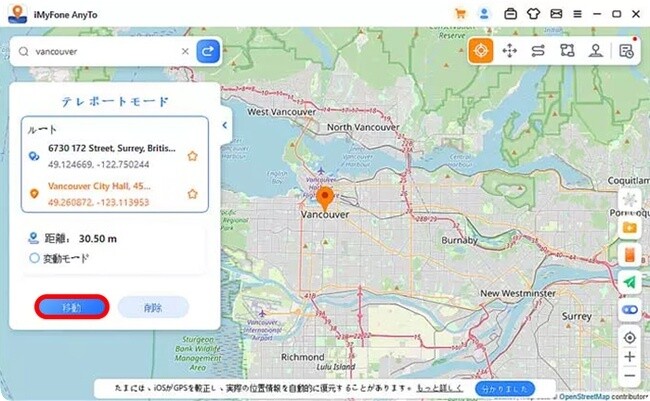
Task: Click the 分かりました button
Action: pos(505,389)
